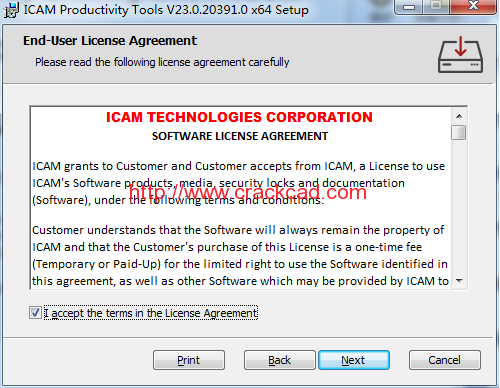Uncheck I accept the terms checkbox
Screen dimensions: 500x388
(35, 313)
